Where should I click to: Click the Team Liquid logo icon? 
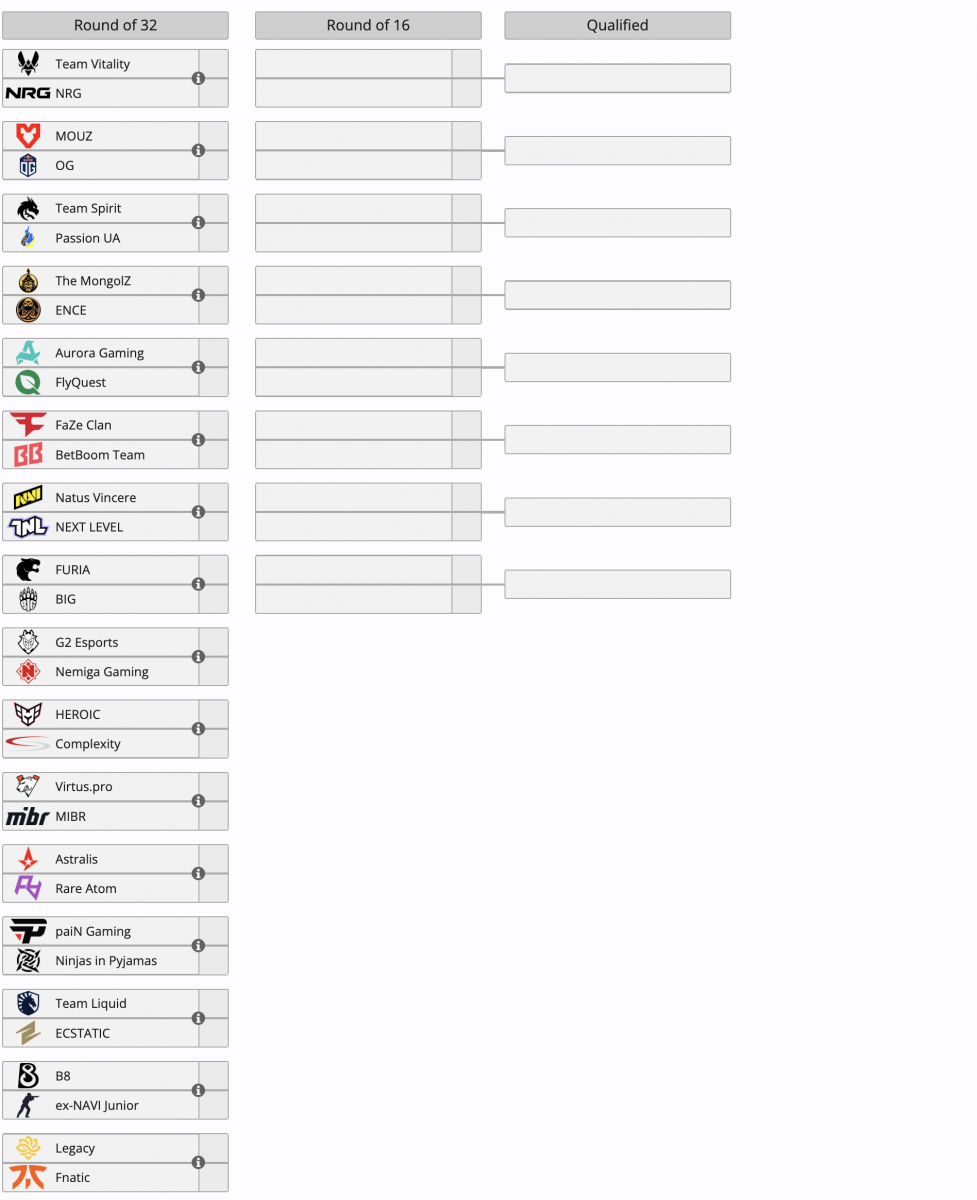(x=28, y=1003)
